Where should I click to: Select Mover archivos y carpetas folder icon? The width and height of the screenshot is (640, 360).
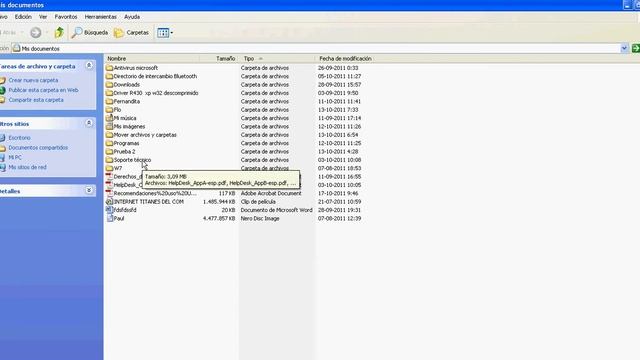109,135
